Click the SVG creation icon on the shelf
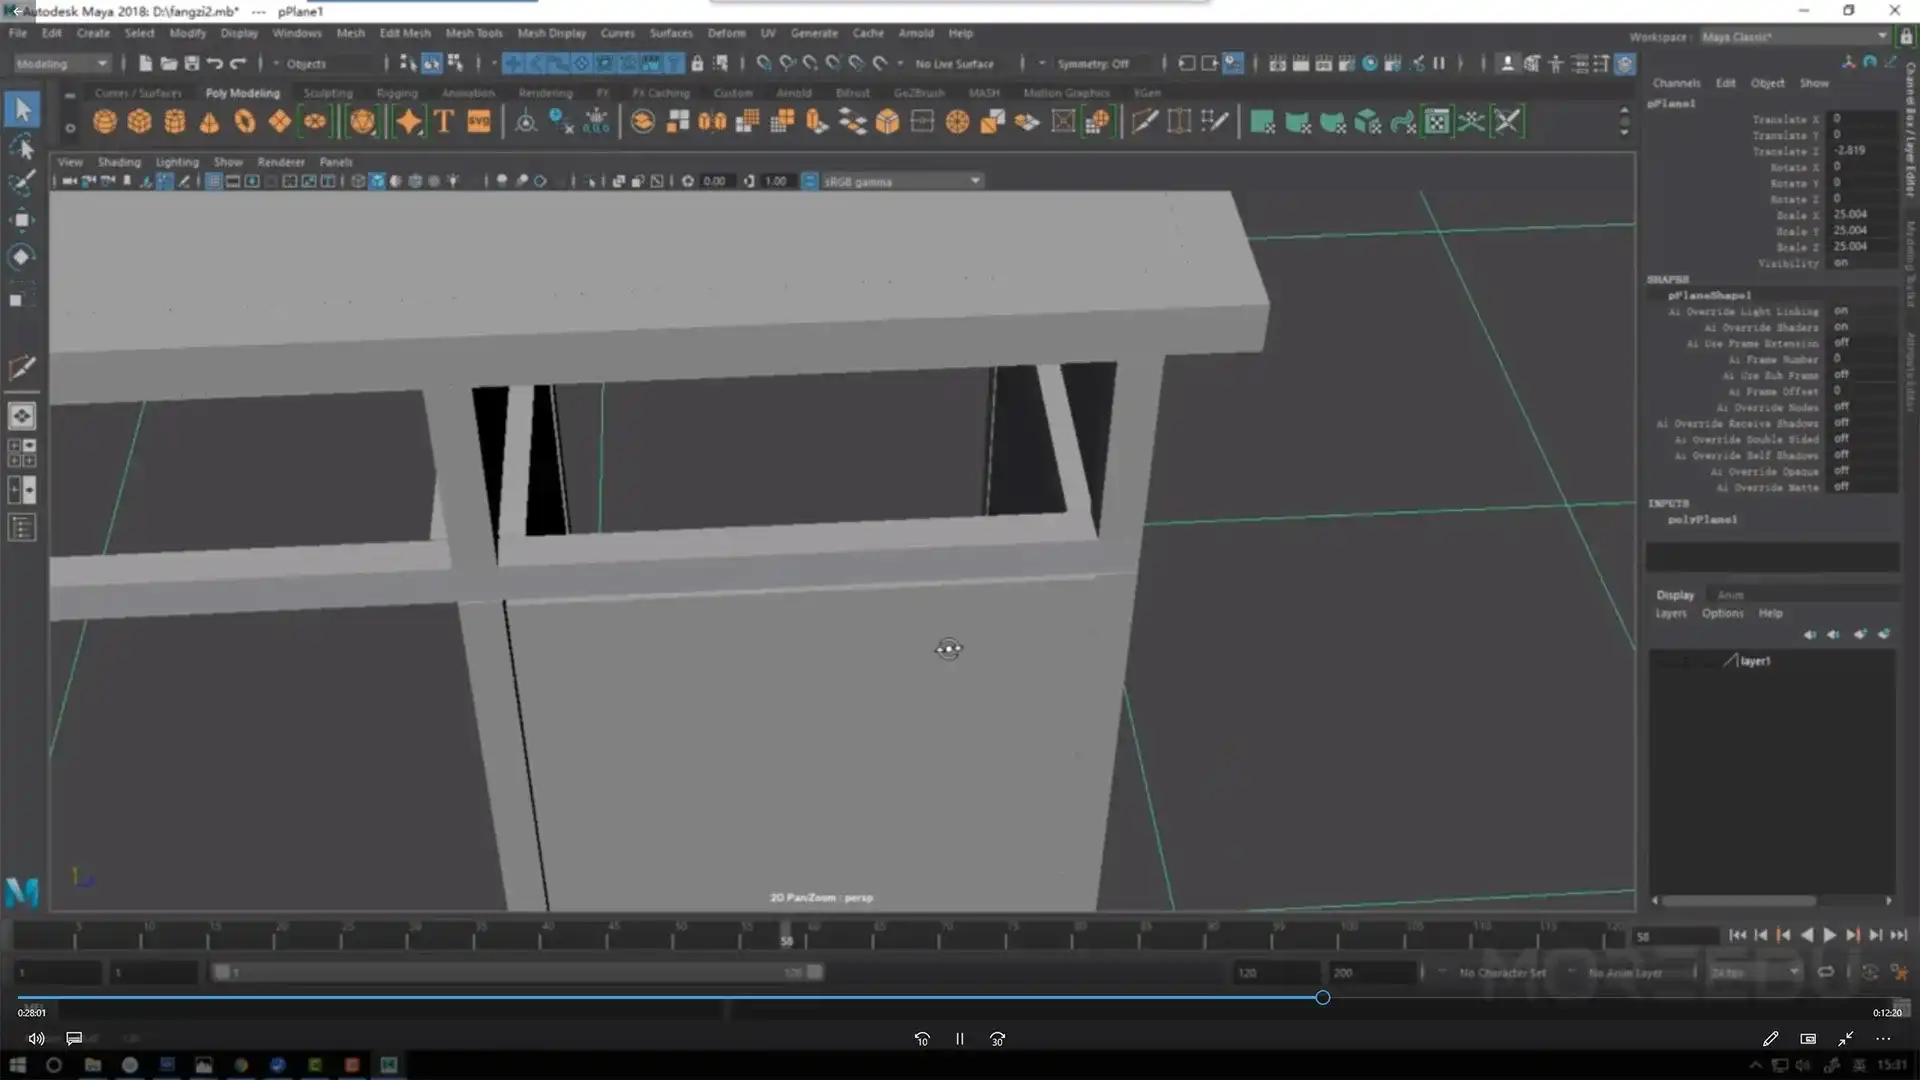Viewport: 1920px width, 1080px height. click(x=479, y=121)
